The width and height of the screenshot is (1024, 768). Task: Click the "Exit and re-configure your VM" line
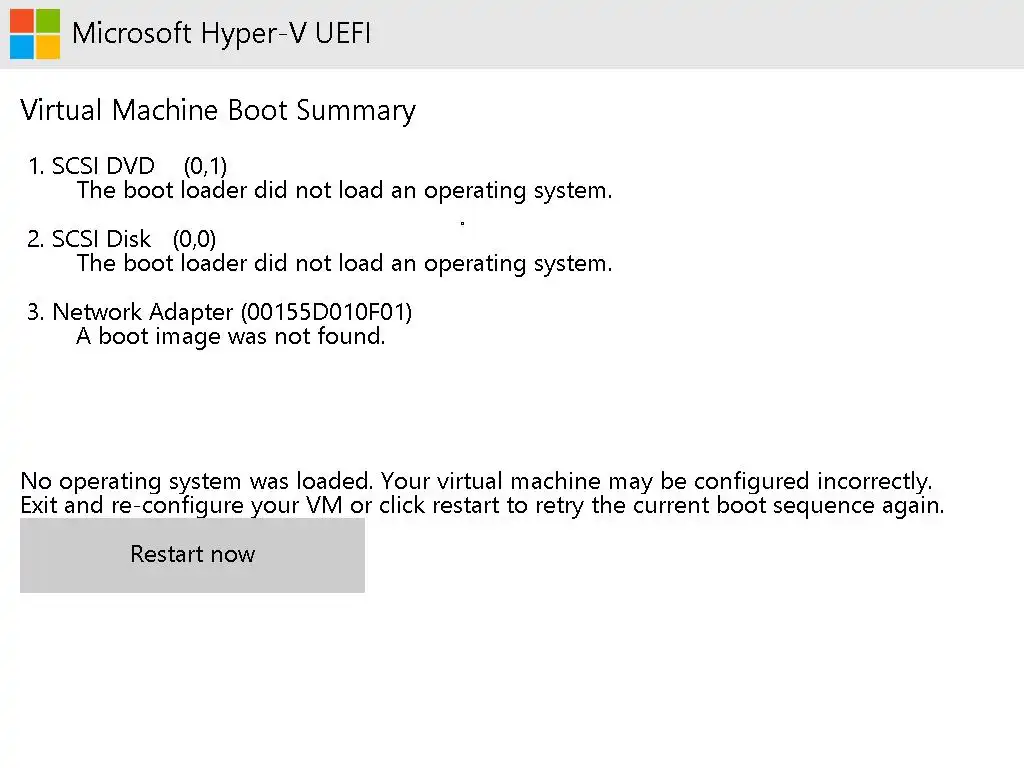click(x=482, y=505)
